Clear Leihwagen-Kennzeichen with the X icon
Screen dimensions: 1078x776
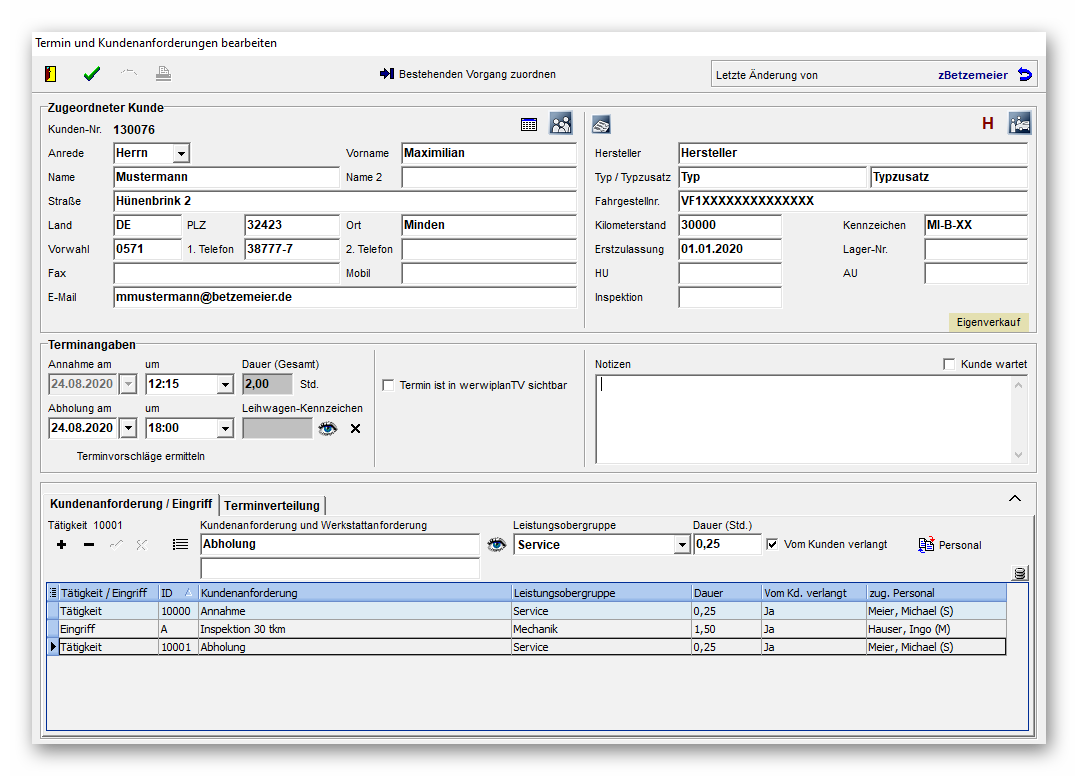click(x=355, y=429)
